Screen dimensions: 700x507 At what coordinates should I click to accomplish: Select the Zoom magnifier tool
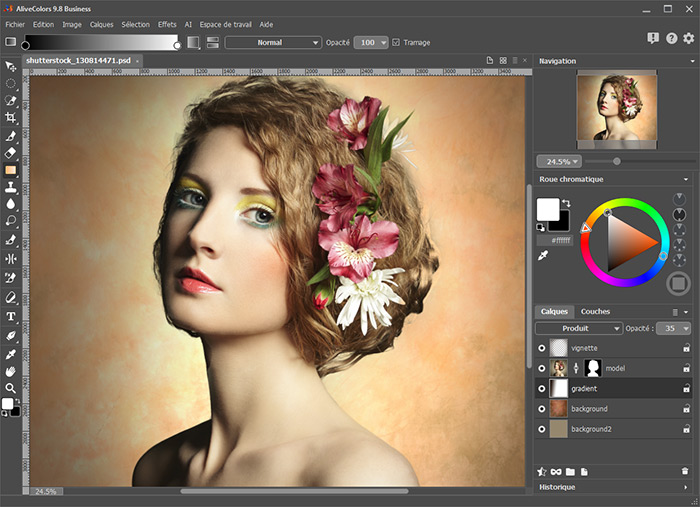10,388
